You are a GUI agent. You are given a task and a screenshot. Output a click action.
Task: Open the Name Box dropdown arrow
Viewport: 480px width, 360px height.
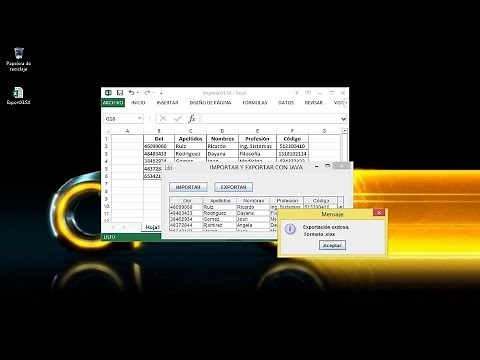(x=140, y=118)
